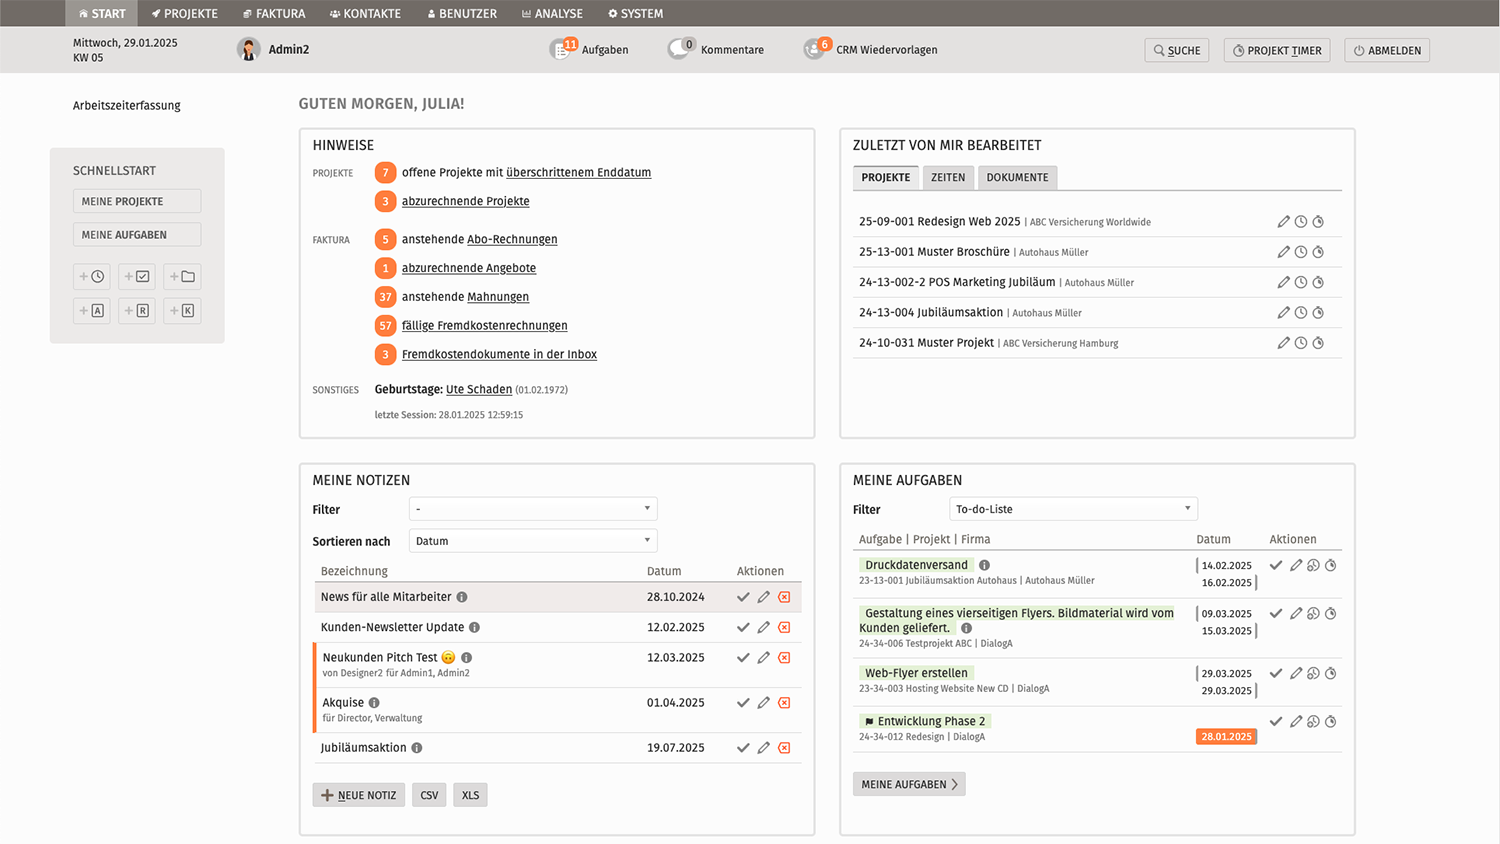Show info for the Jubiläumsaktion note
This screenshot has width=1500, height=844.
[x=417, y=748]
